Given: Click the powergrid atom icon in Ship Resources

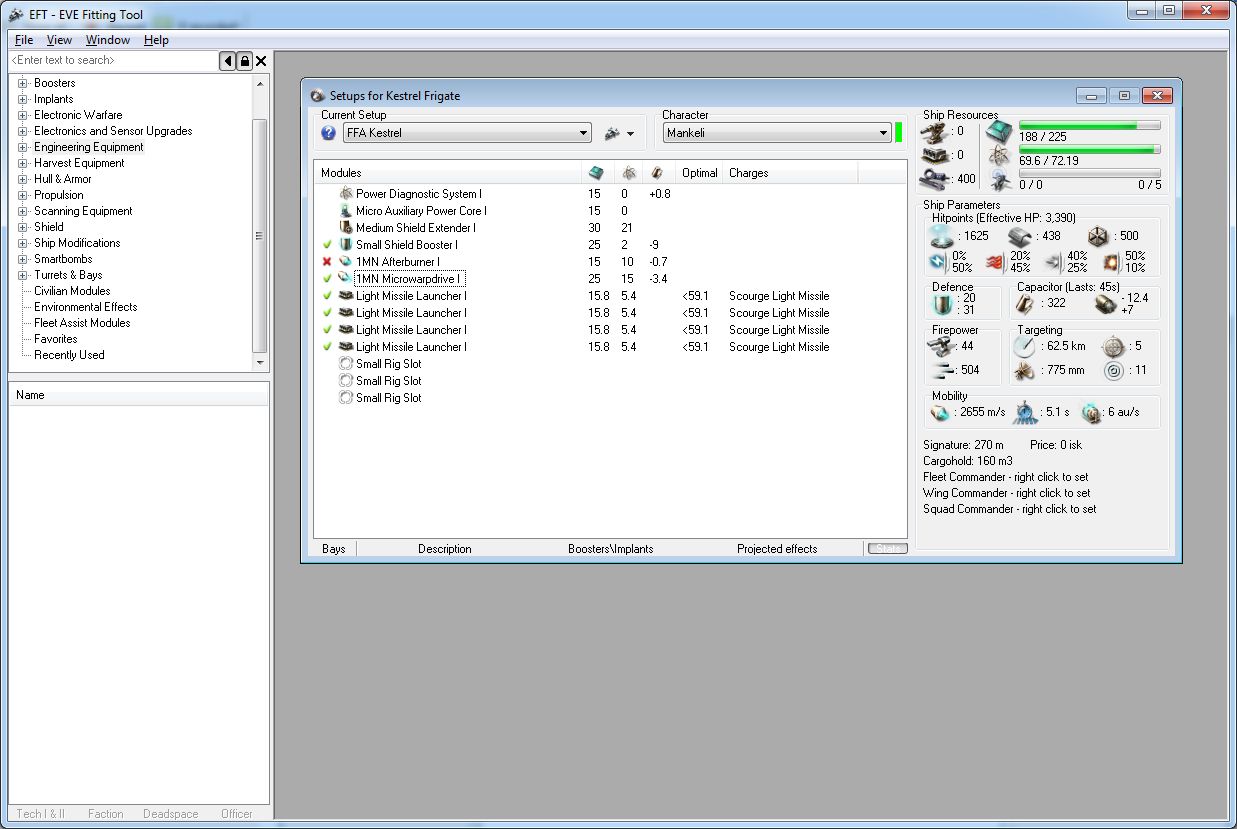Looking at the screenshot, I should (x=999, y=155).
